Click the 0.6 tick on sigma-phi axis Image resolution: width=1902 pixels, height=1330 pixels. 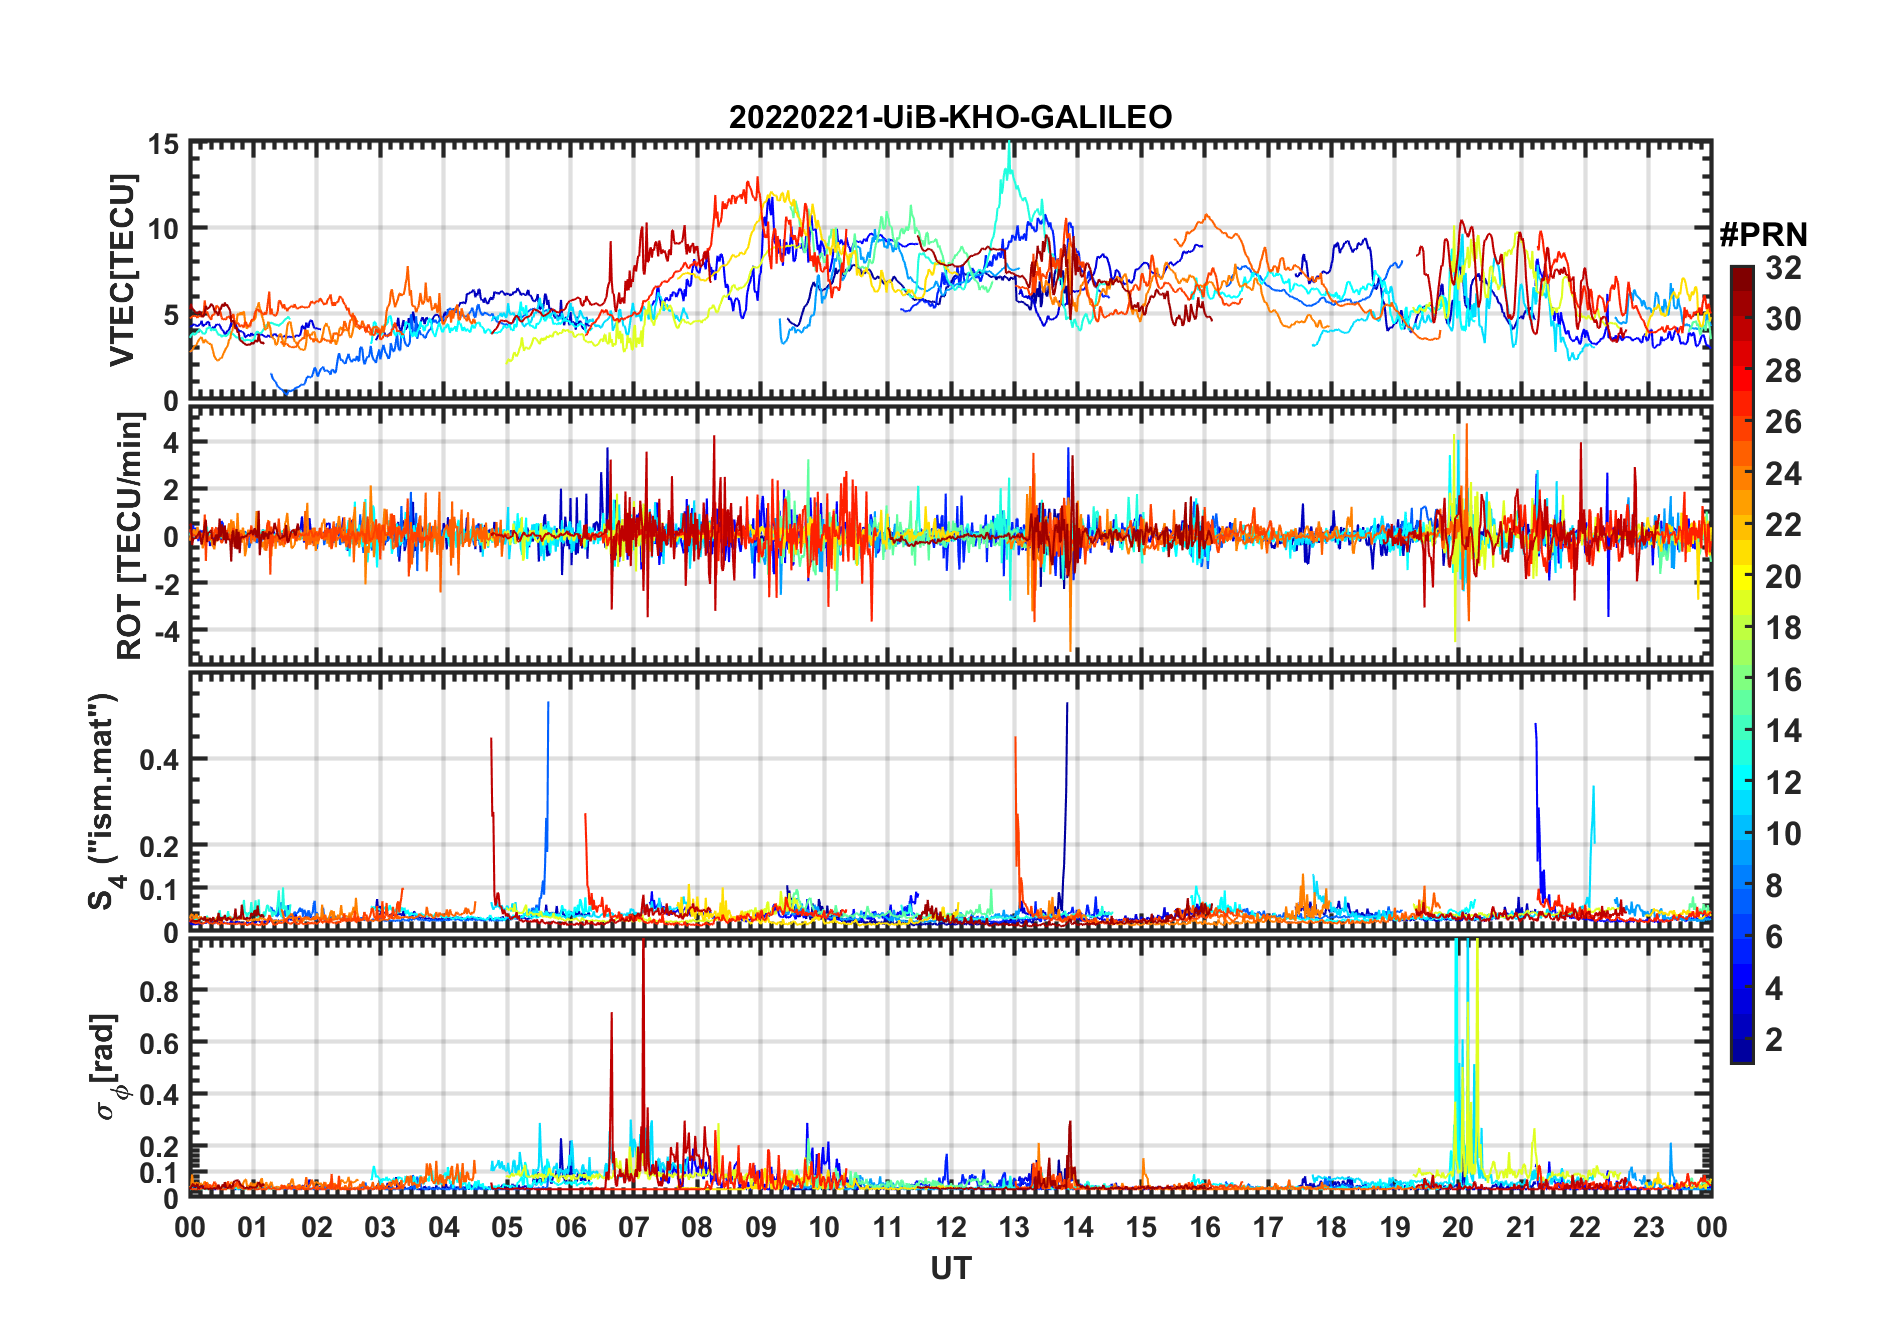pos(160,1043)
